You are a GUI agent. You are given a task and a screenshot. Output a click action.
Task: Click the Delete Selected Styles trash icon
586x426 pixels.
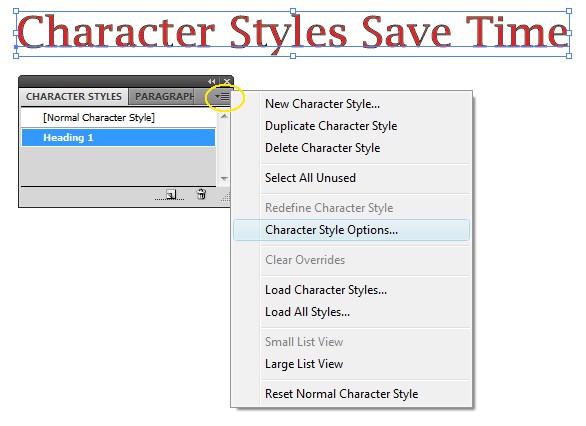[201, 194]
